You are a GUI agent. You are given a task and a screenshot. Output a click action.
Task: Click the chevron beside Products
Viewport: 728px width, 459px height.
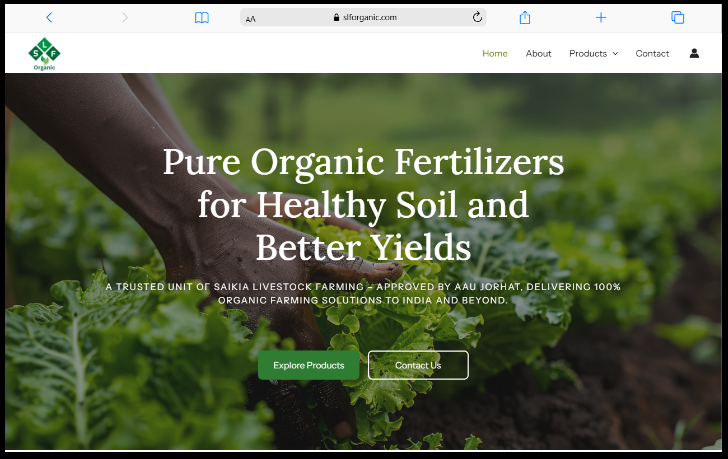point(615,54)
